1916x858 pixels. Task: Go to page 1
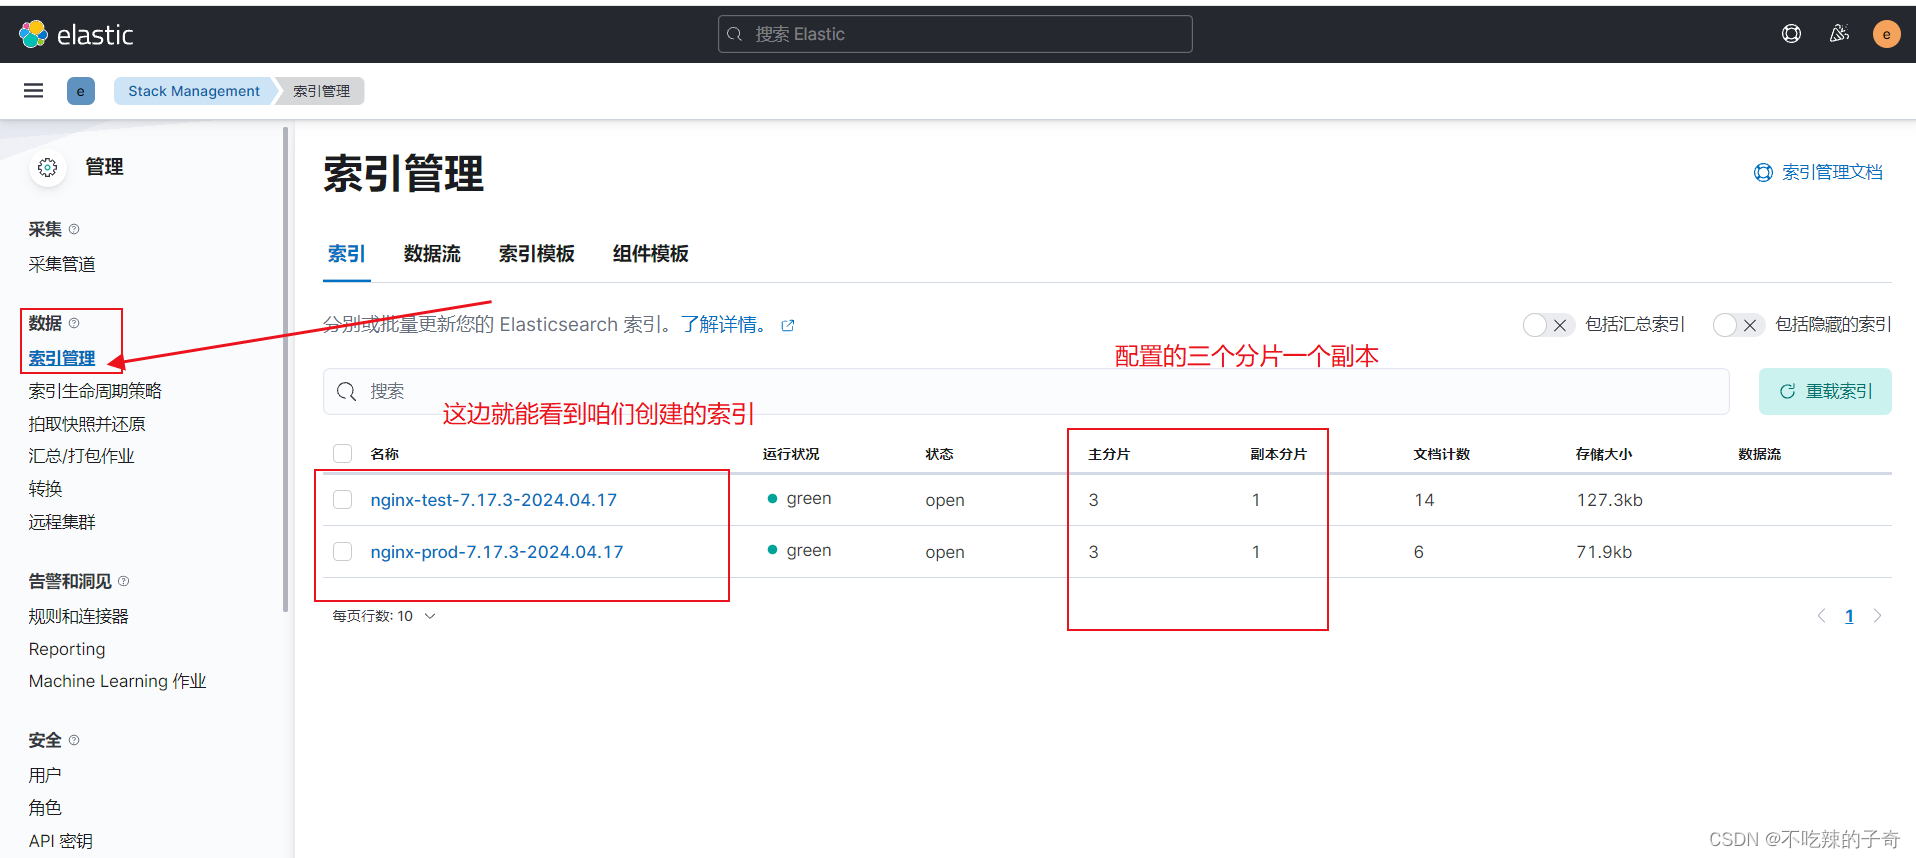point(1849,616)
